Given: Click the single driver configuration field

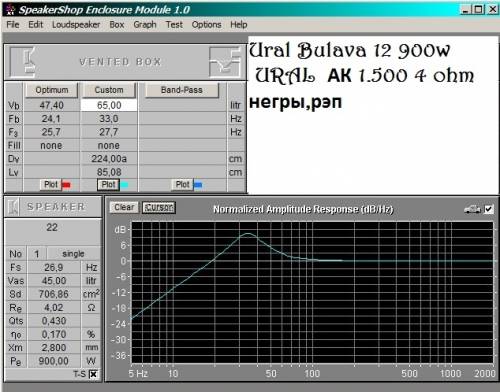Looking at the screenshot, I should (73, 254).
